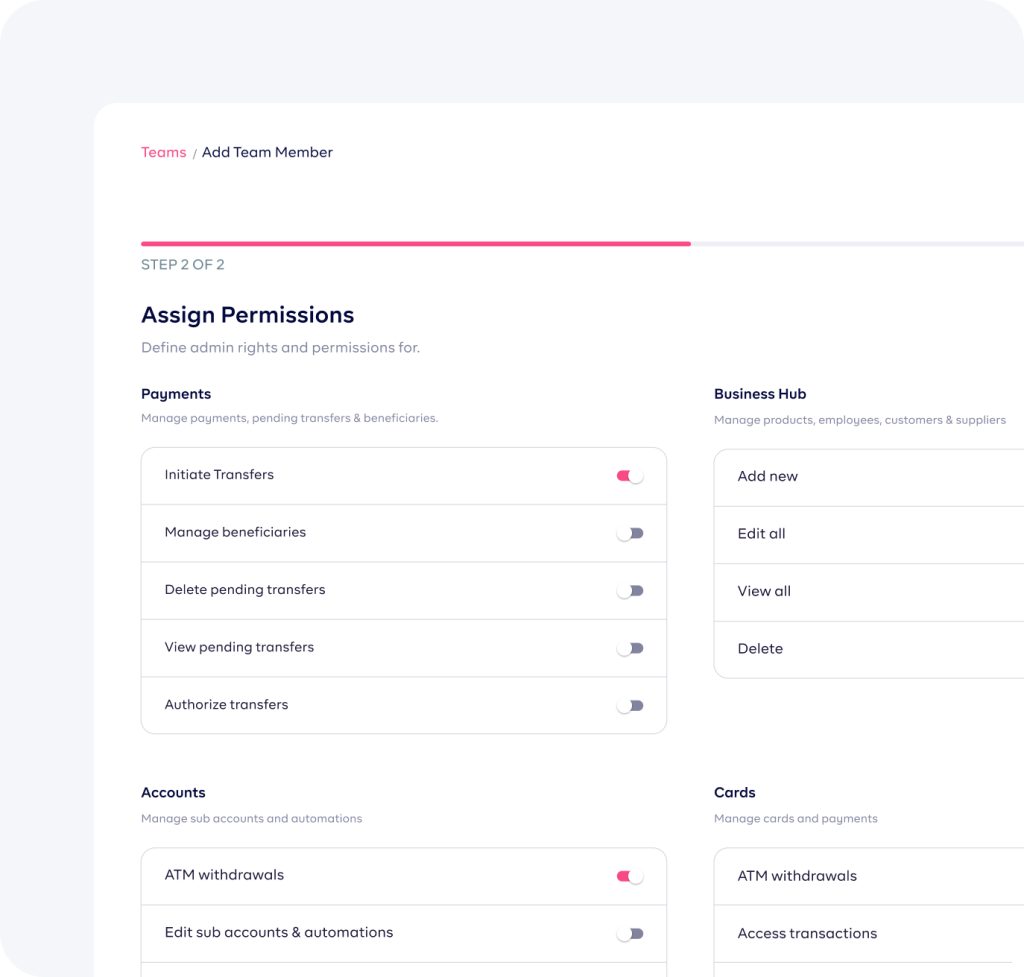Click the Authorize transfers row label
Viewport: 1024px width, 977px height.
click(x=226, y=705)
